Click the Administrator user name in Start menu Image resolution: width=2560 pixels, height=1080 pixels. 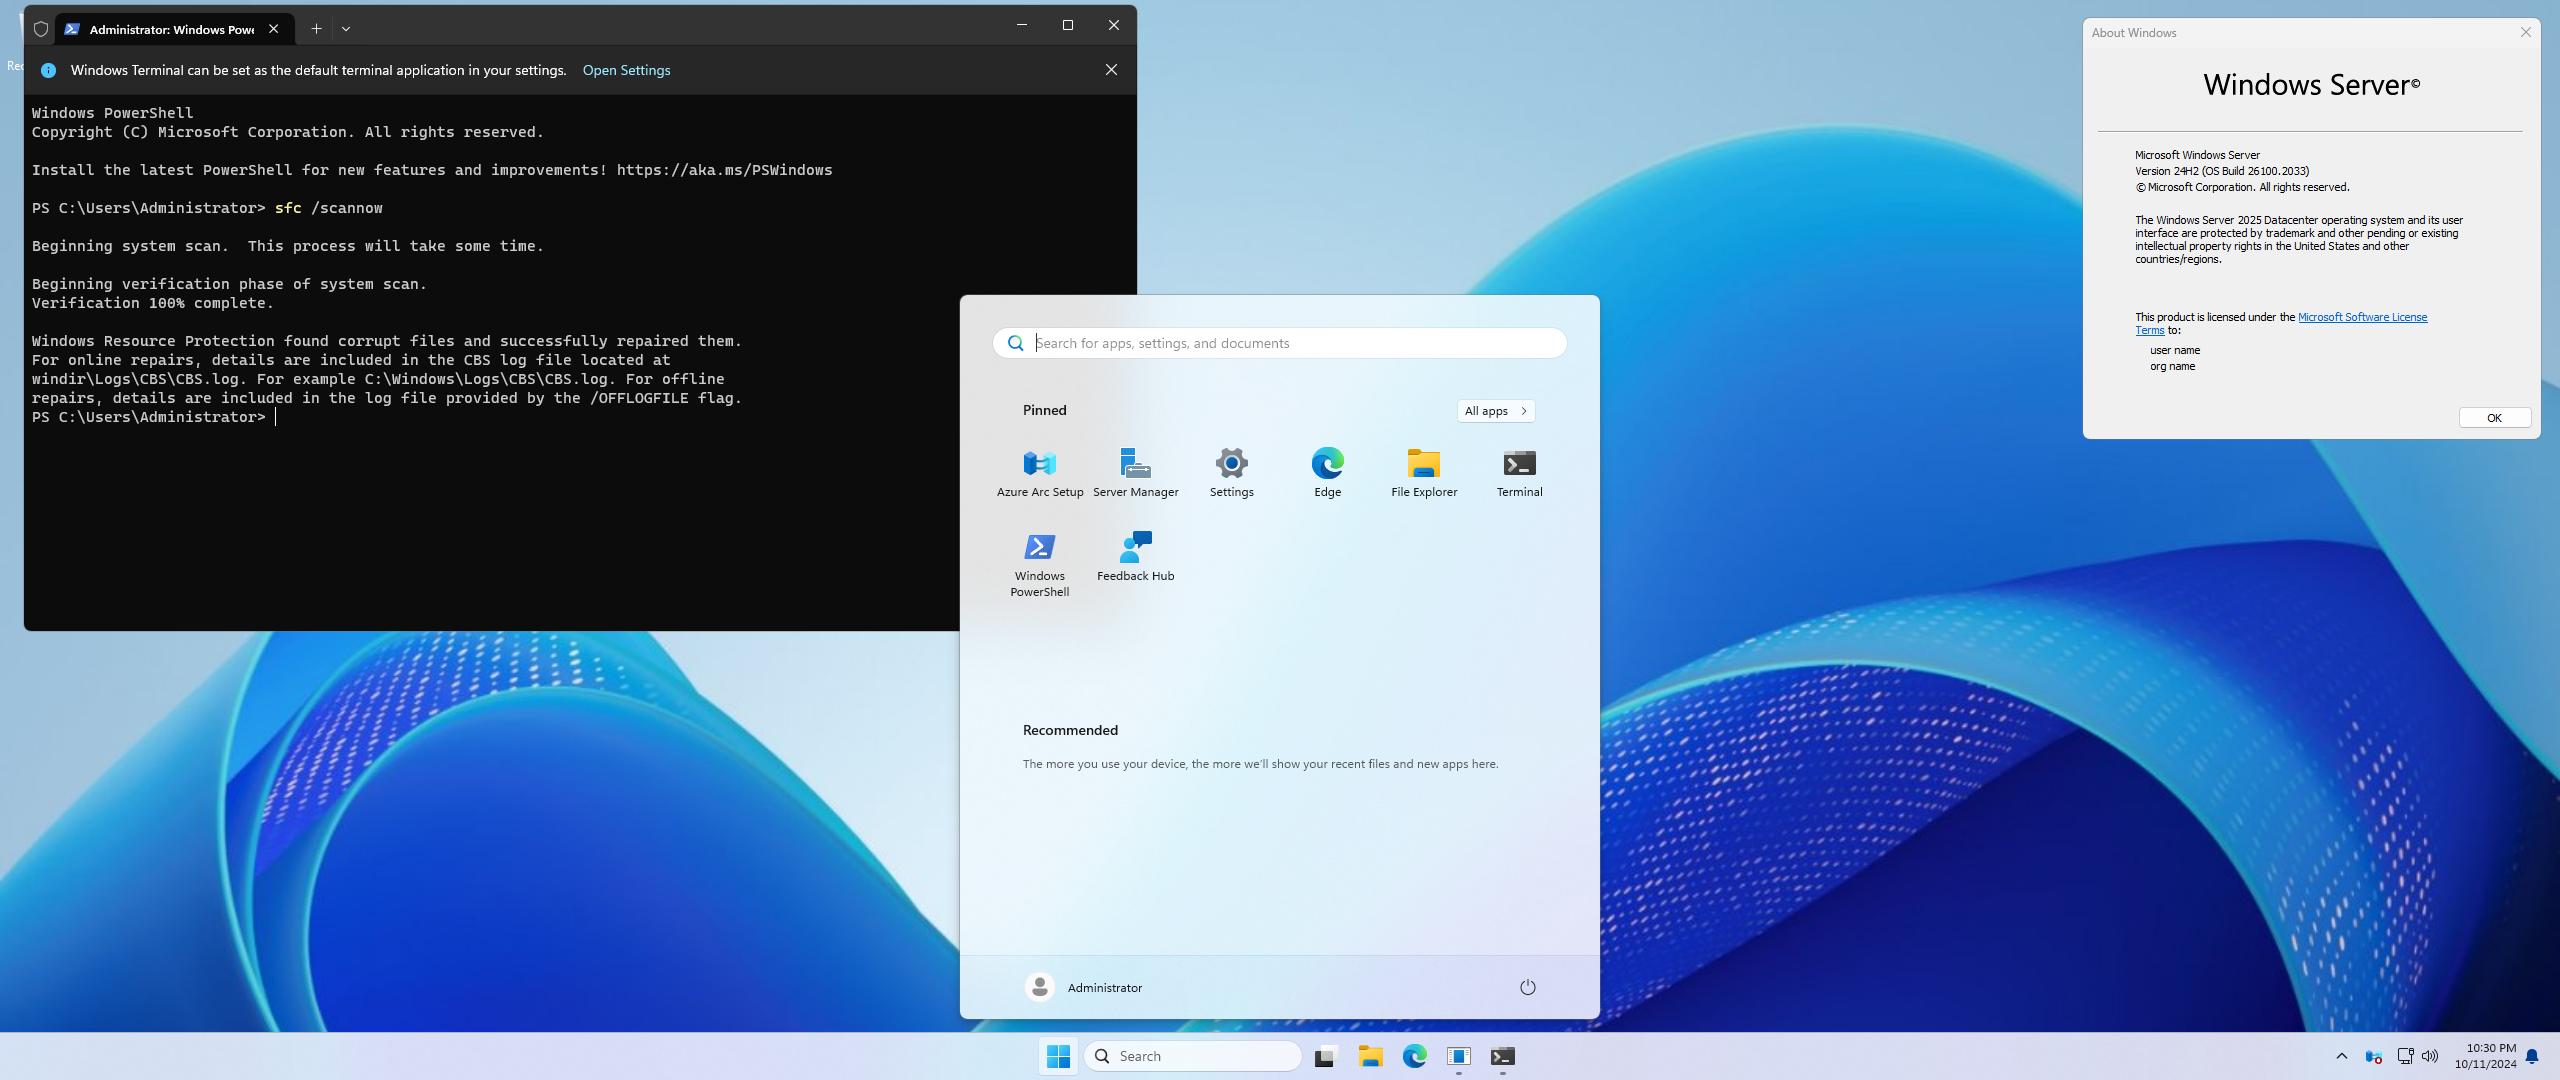click(1104, 988)
